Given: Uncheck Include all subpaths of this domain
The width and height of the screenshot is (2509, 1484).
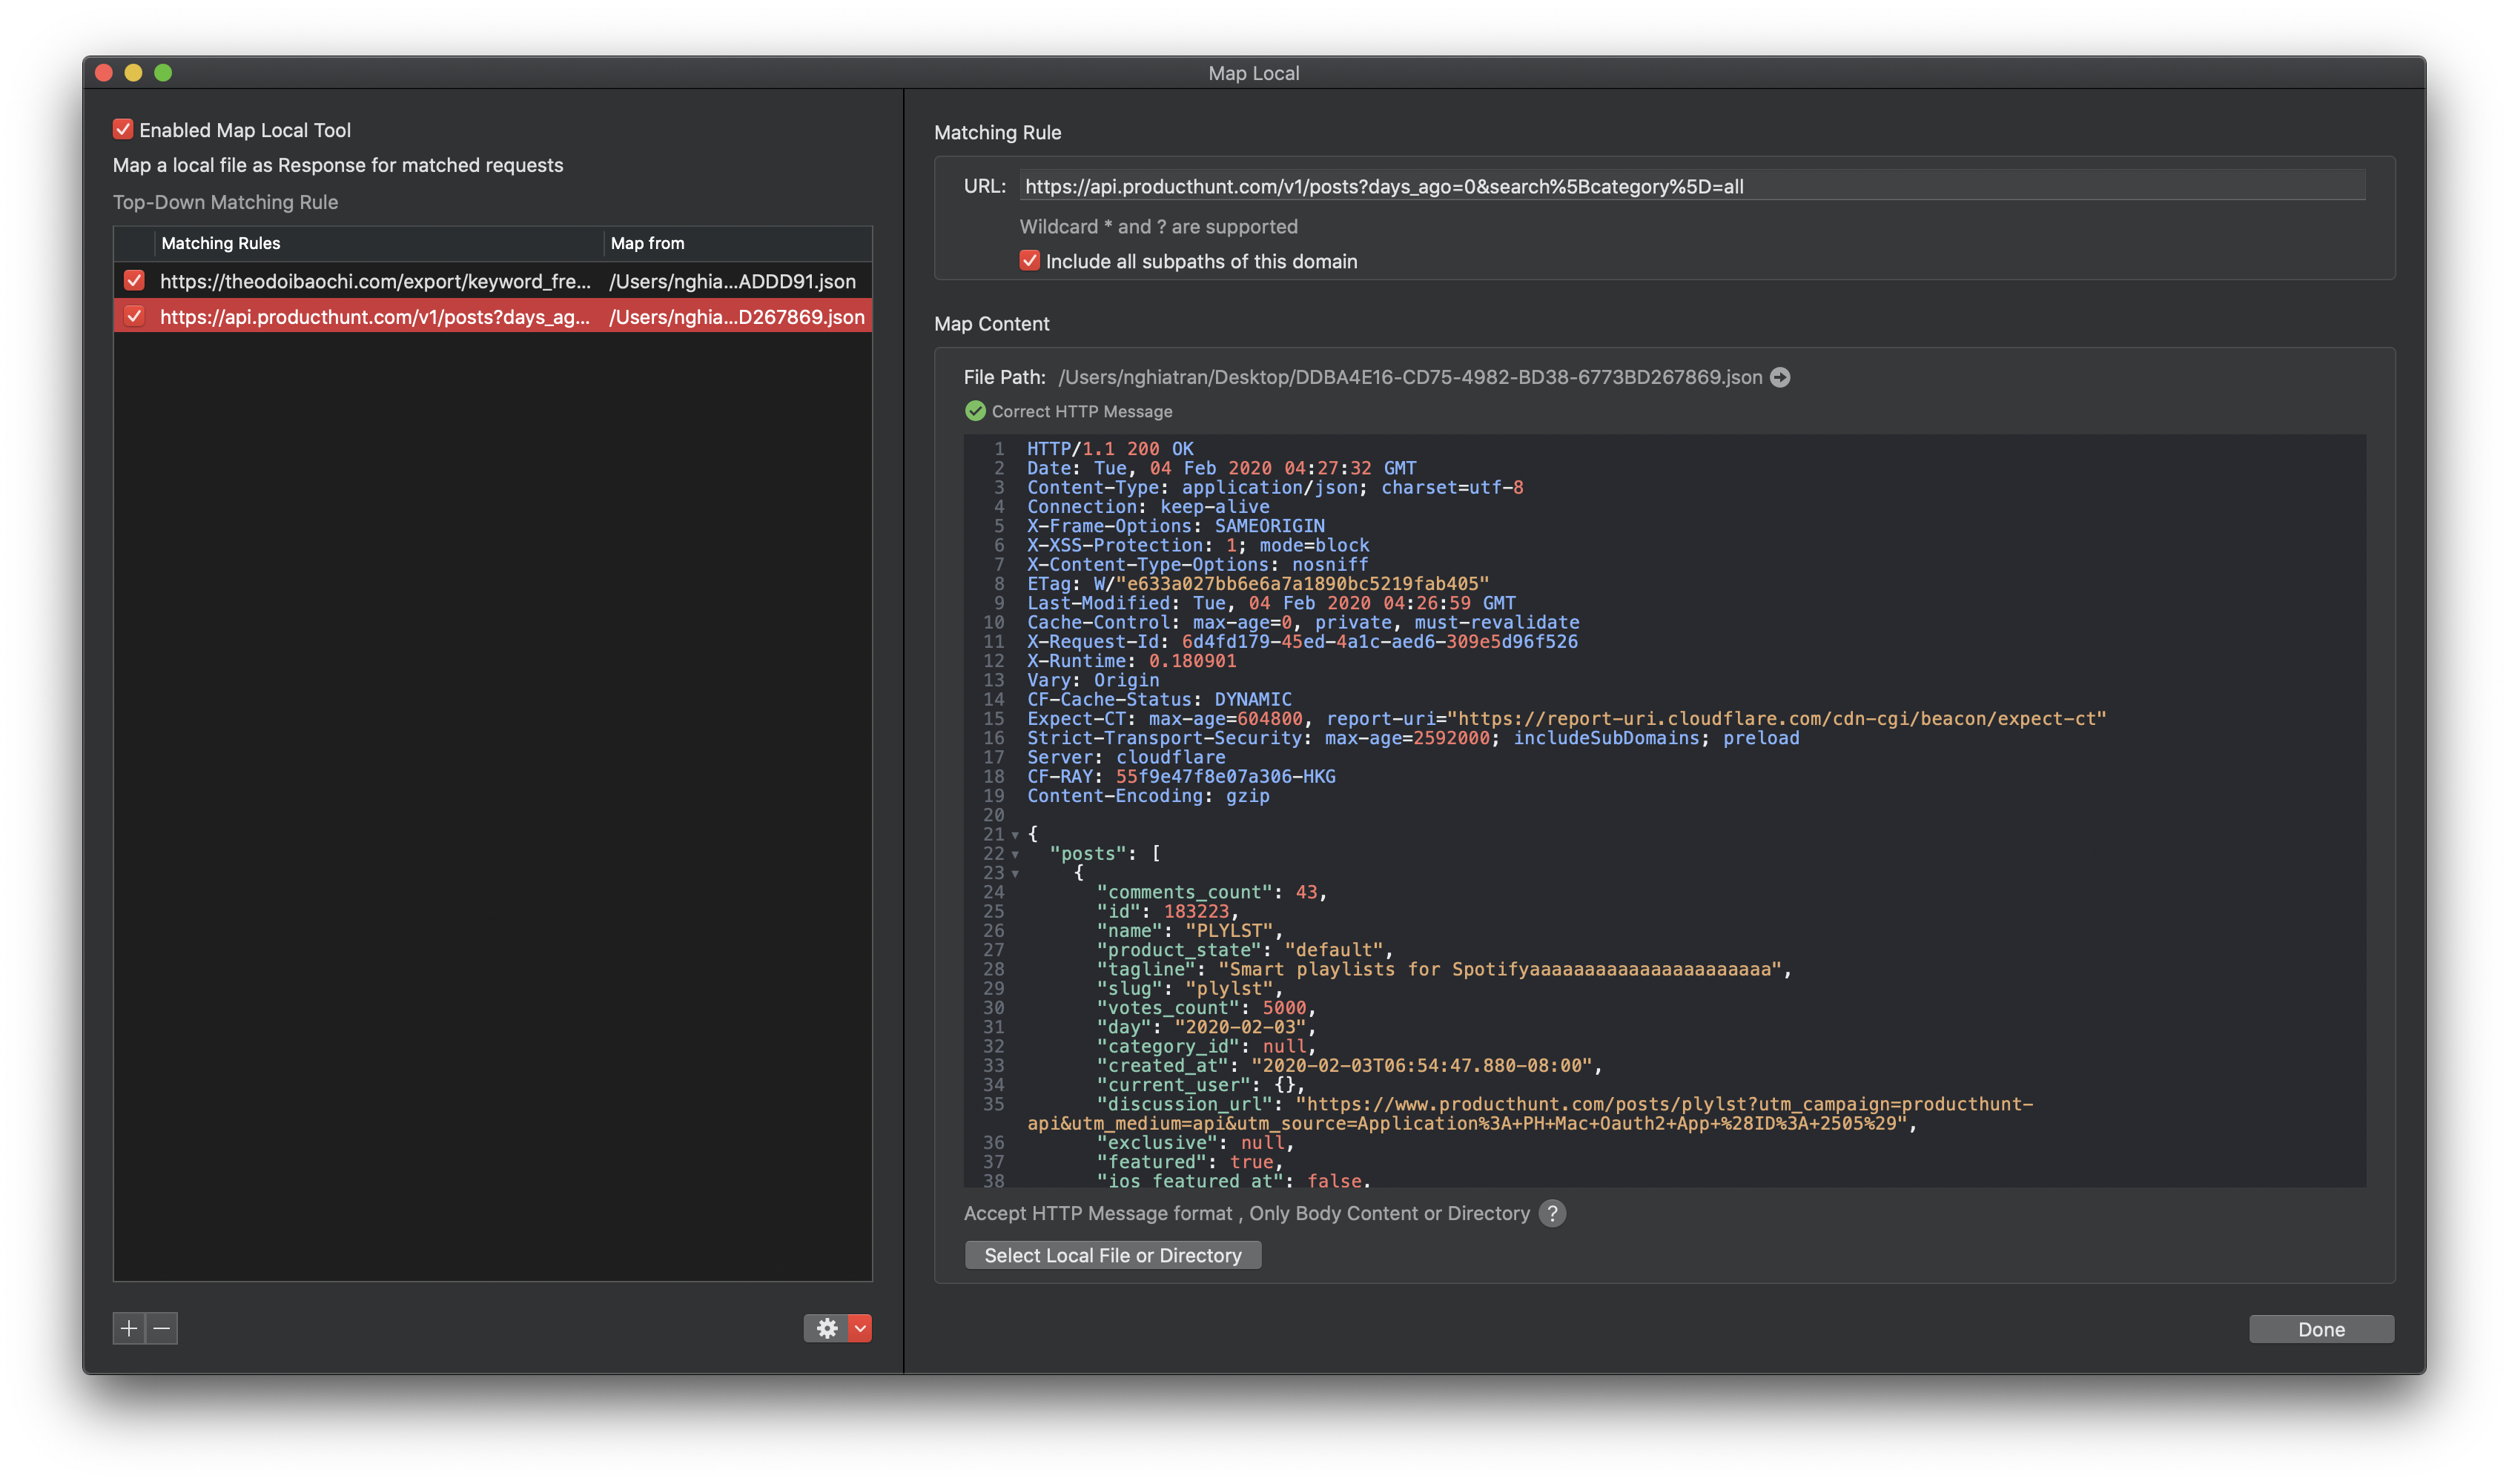Looking at the screenshot, I should point(1029,261).
